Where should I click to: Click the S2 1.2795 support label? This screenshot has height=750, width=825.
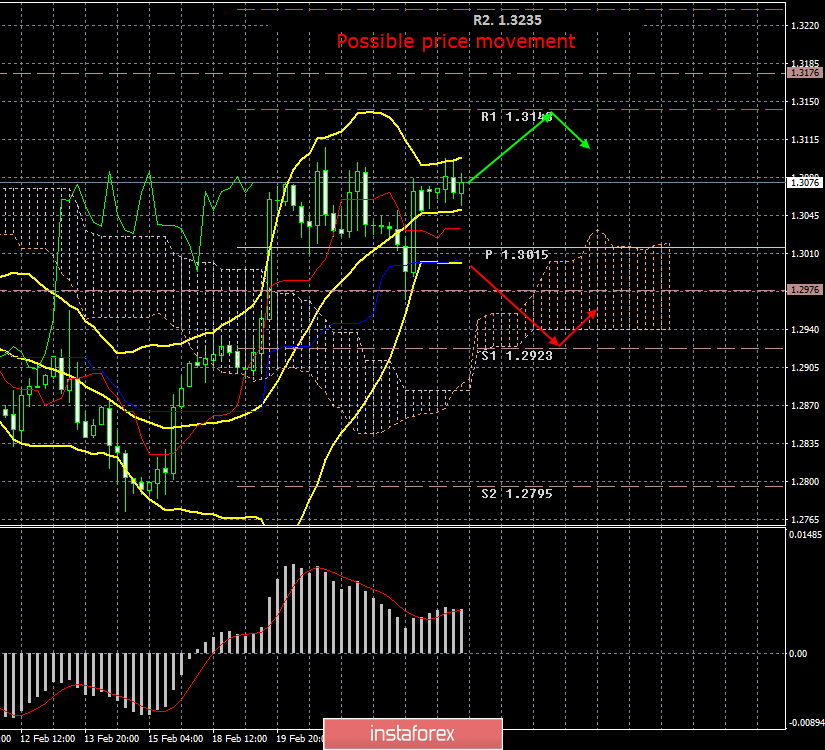(517, 494)
